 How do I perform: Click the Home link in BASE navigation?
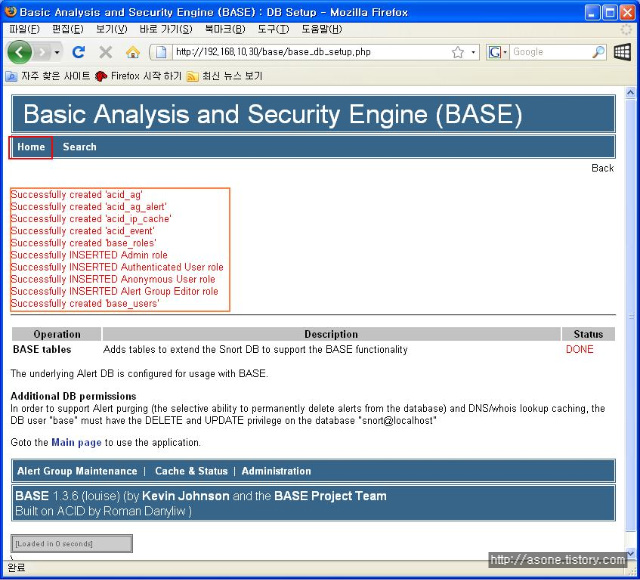pos(31,147)
